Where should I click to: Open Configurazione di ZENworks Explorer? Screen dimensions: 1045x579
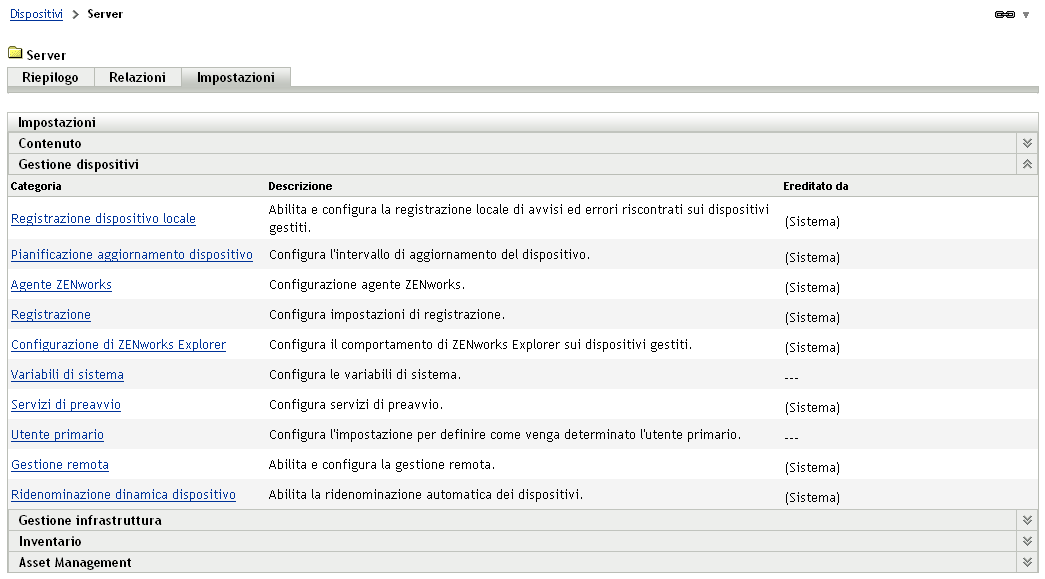[118, 345]
